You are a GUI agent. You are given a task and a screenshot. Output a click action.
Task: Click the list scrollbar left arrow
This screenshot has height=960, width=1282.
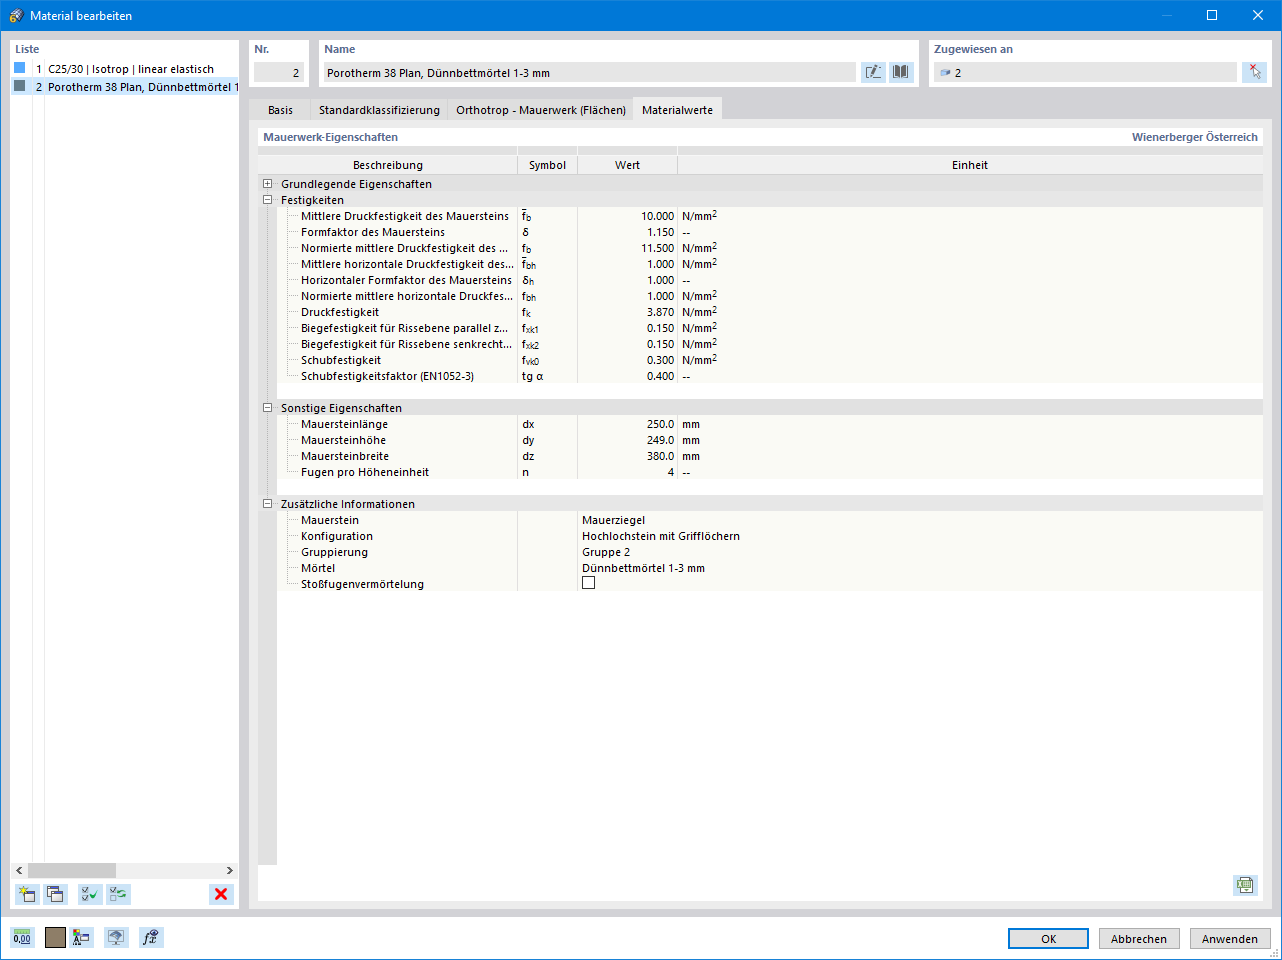19,870
